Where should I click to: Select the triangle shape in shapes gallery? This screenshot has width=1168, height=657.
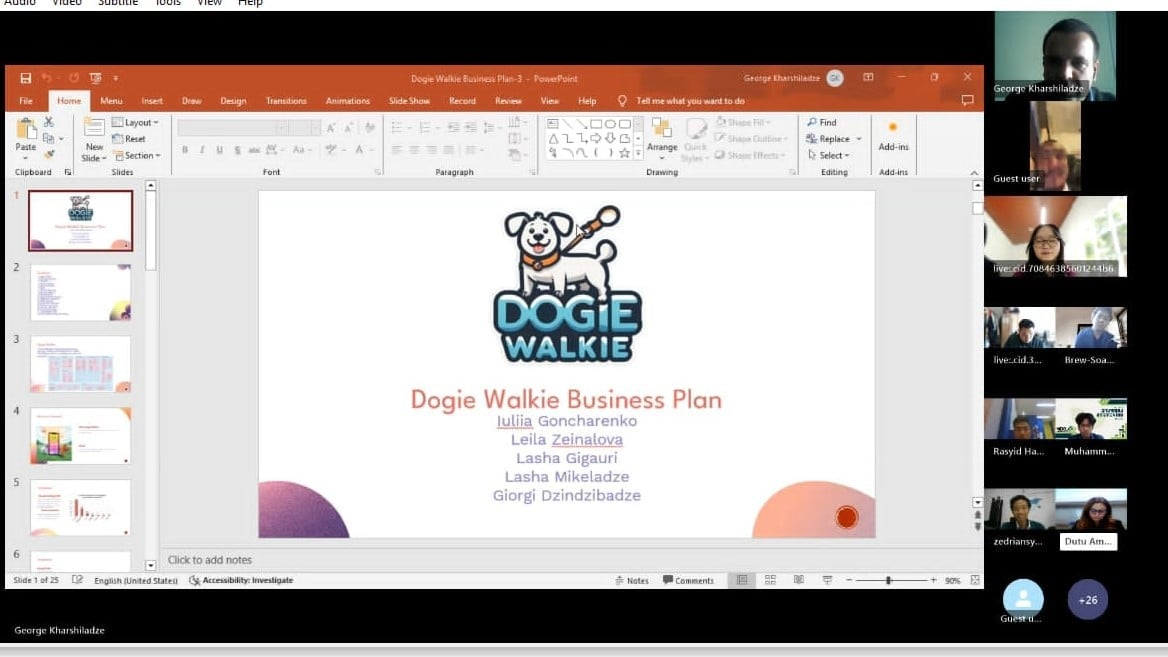553,139
